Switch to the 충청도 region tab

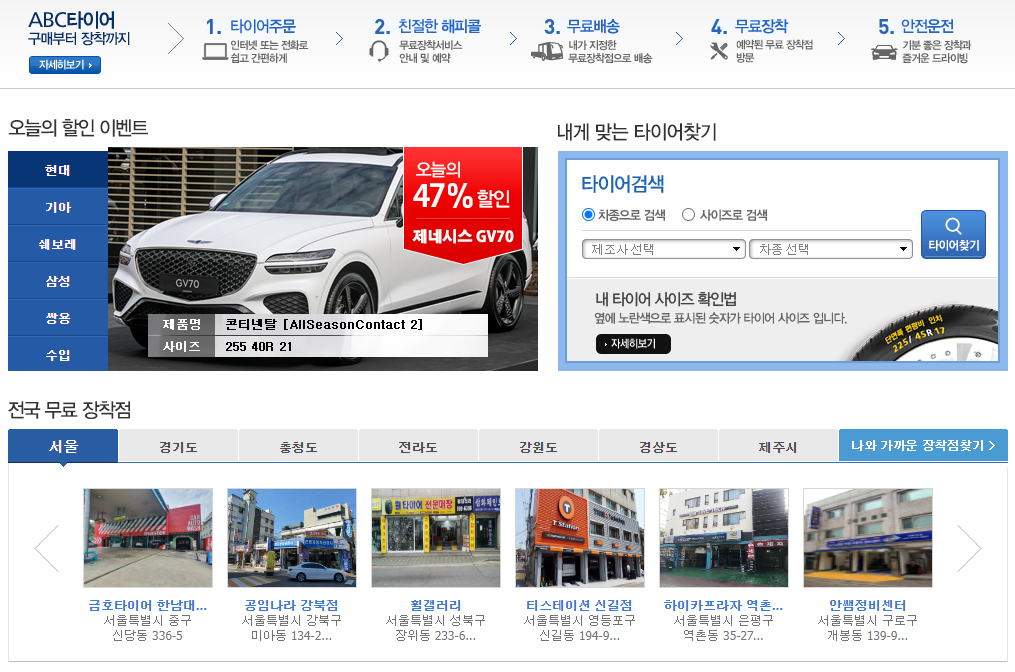(x=298, y=447)
